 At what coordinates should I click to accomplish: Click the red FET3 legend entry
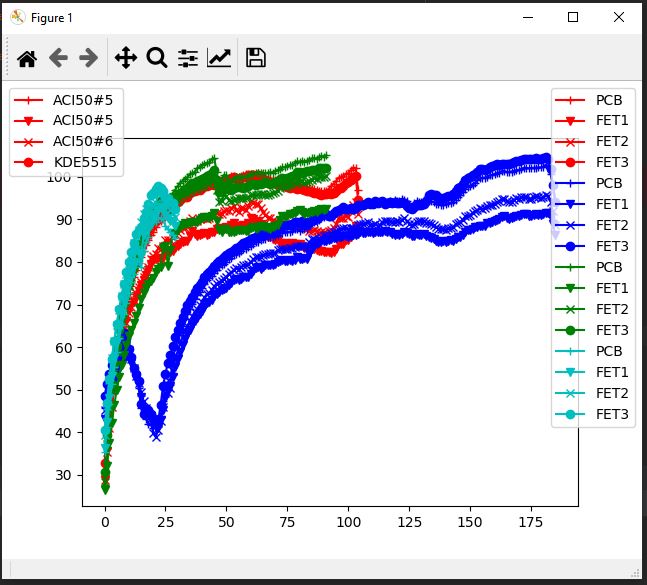click(591, 163)
